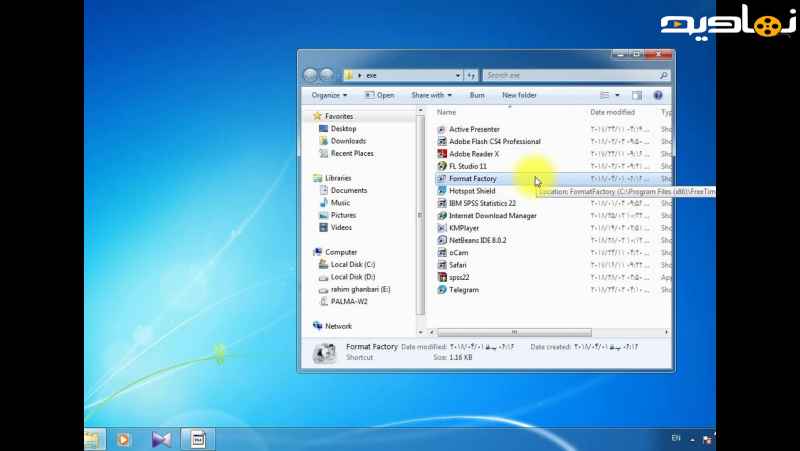Viewport: 800px width, 451px height.
Task: Select the Adobe Flash CS4 Professional icon
Action: pyautogui.click(x=442, y=142)
